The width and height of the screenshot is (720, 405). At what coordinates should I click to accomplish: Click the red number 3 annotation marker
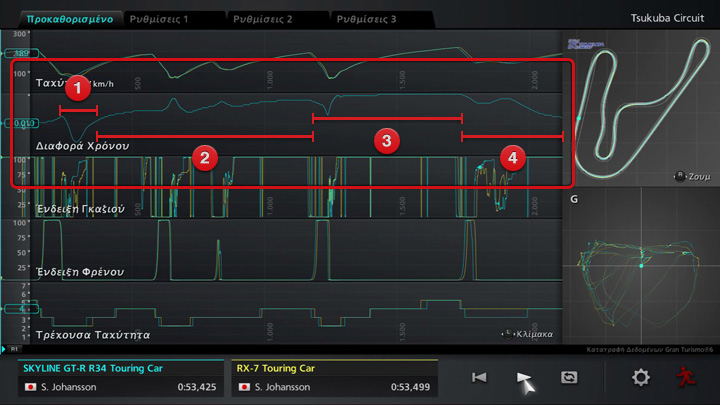(x=387, y=140)
